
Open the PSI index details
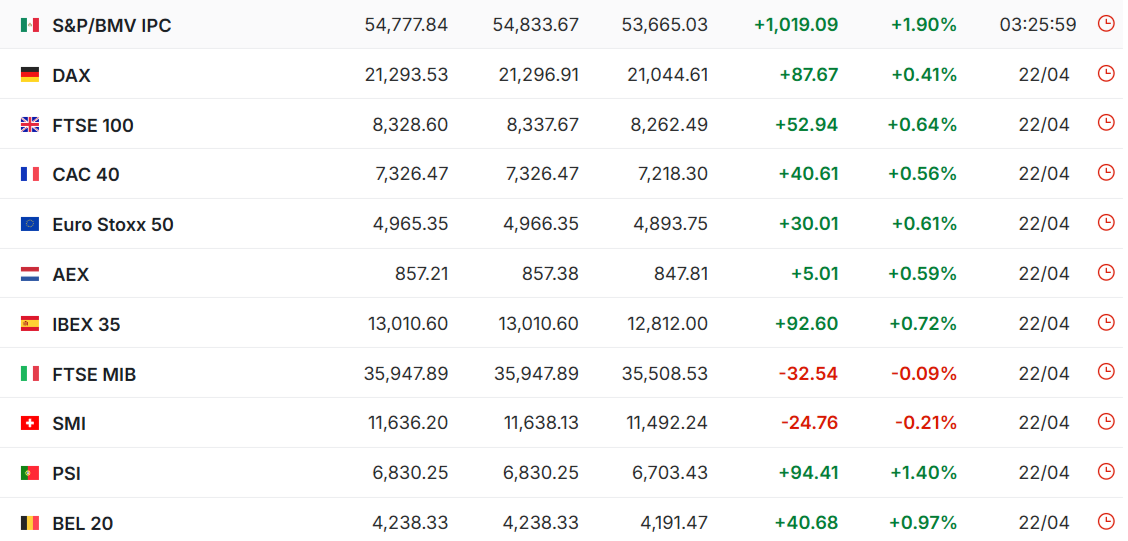tap(65, 473)
